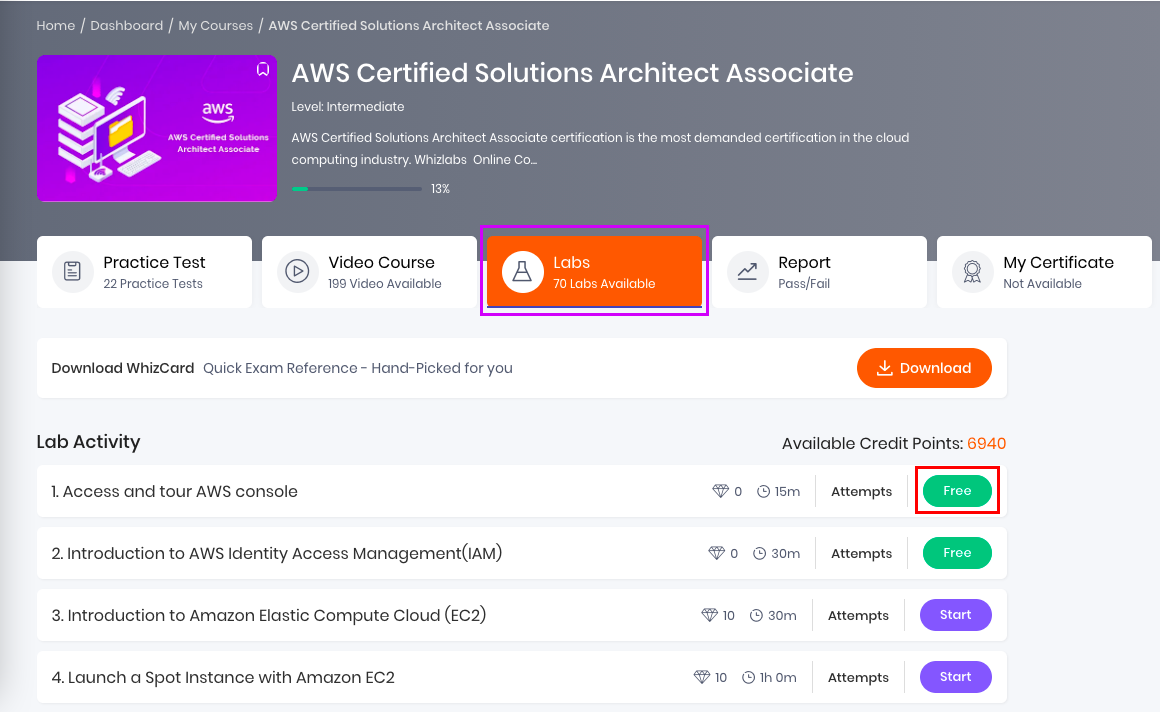Click the 'Lab Activity' heading
Viewport: 1160px width, 712px height.
(88, 442)
